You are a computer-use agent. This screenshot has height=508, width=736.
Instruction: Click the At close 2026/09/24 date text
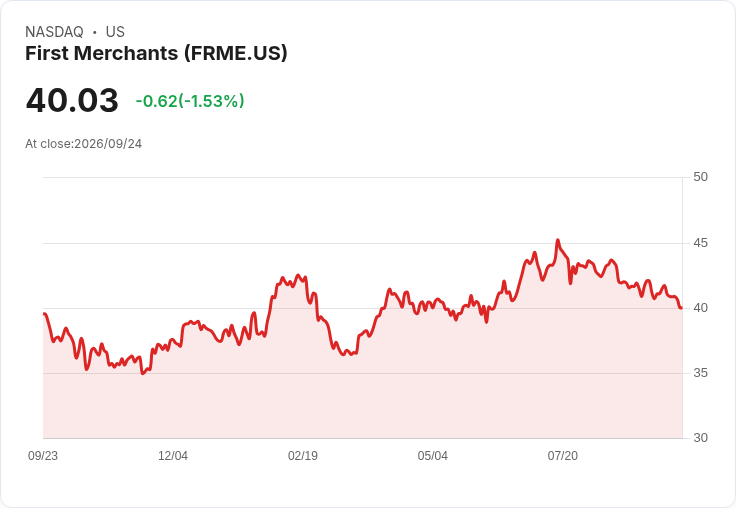point(84,144)
